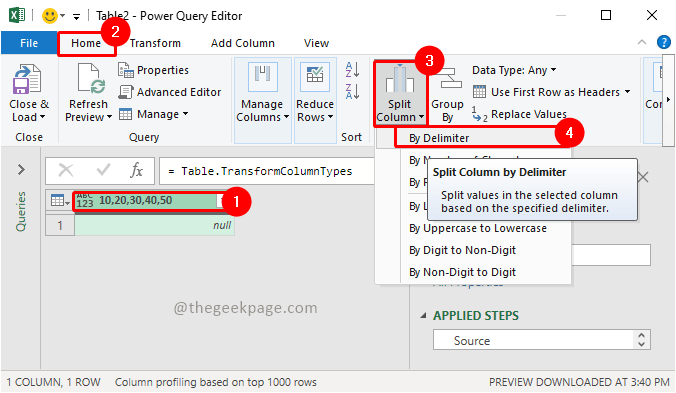Switch to the Add Column tab

click(242, 43)
